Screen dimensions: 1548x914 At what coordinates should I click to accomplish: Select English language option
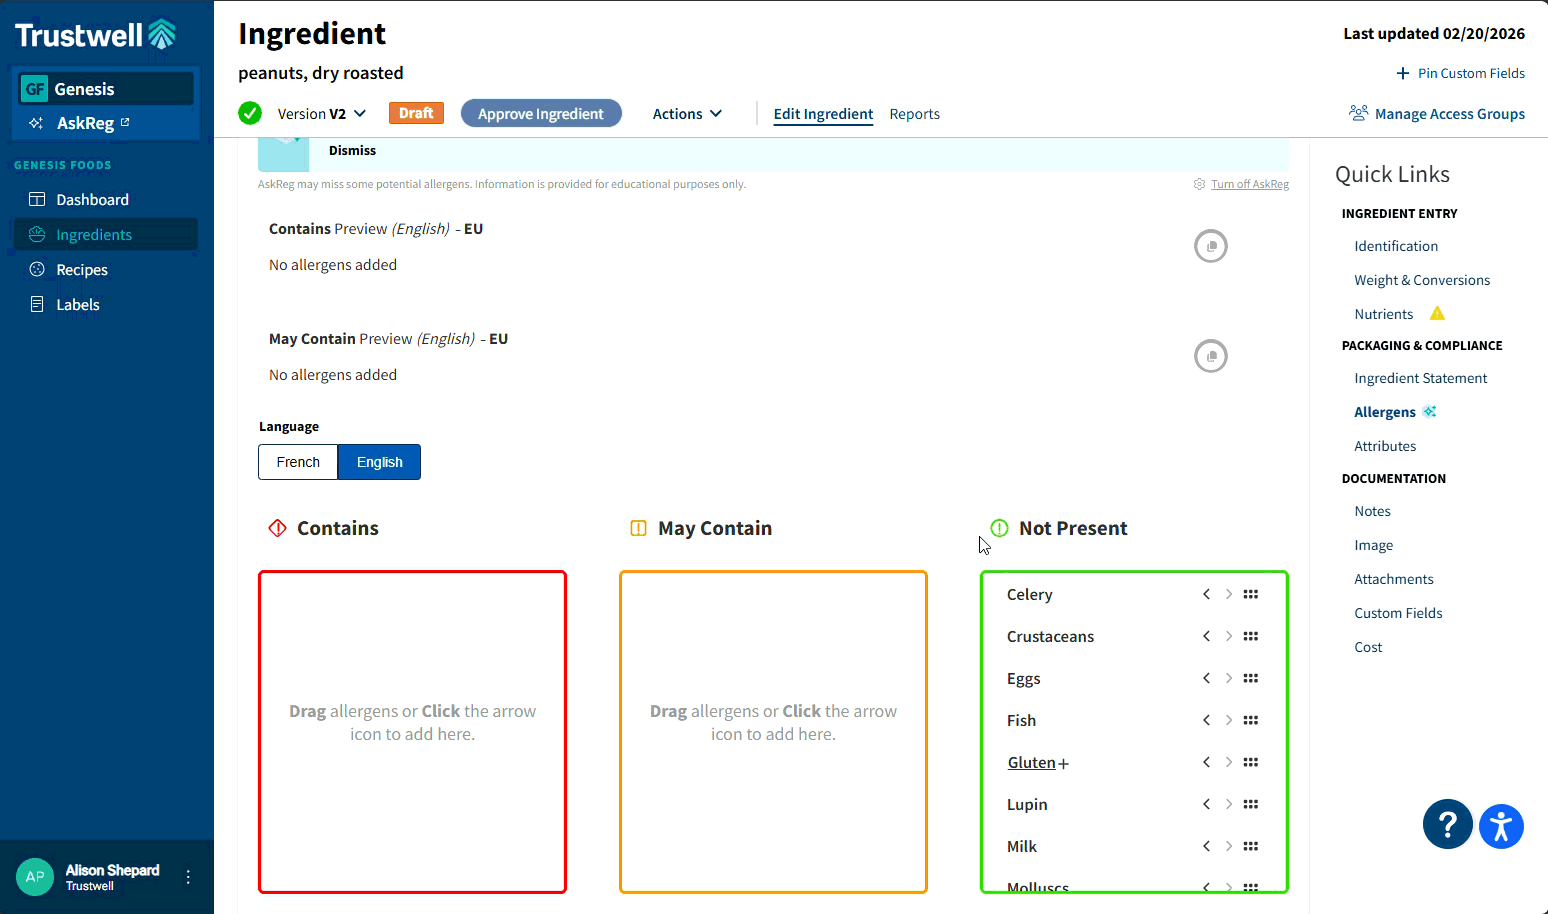pyautogui.click(x=379, y=462)
